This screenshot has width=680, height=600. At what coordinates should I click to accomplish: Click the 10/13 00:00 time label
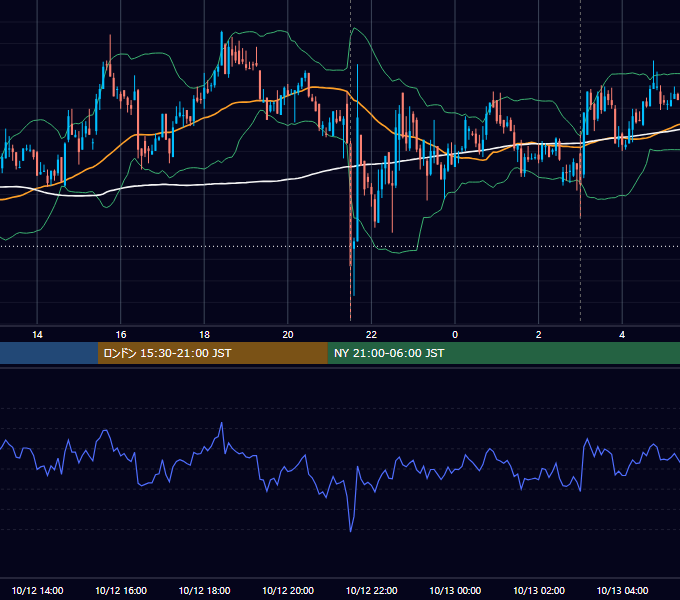coord(455,590)
